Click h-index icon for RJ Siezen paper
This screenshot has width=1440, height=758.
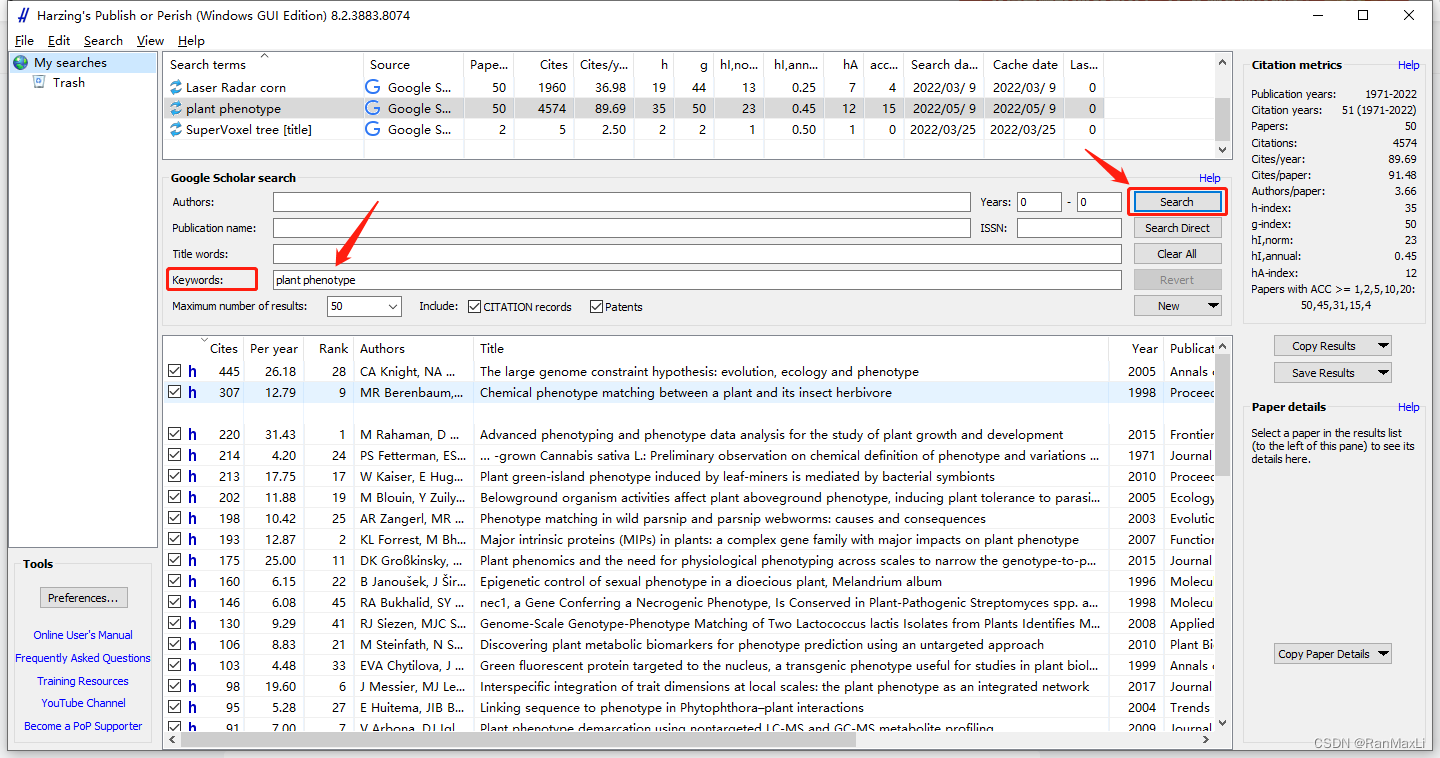click(x=192, y=624)
